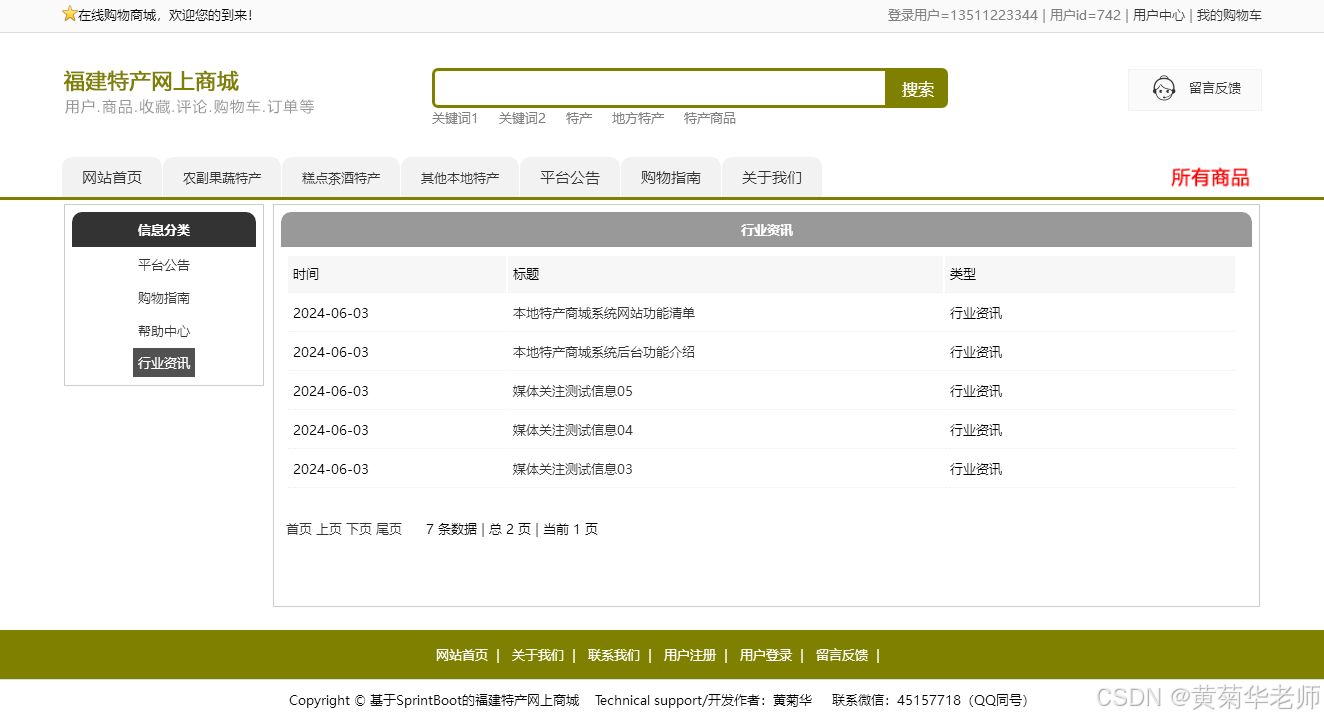Viewport: 1324px width, 719px height.
Task: Go to the 网站首页 nav tab
Action: (x=112, y=177)
